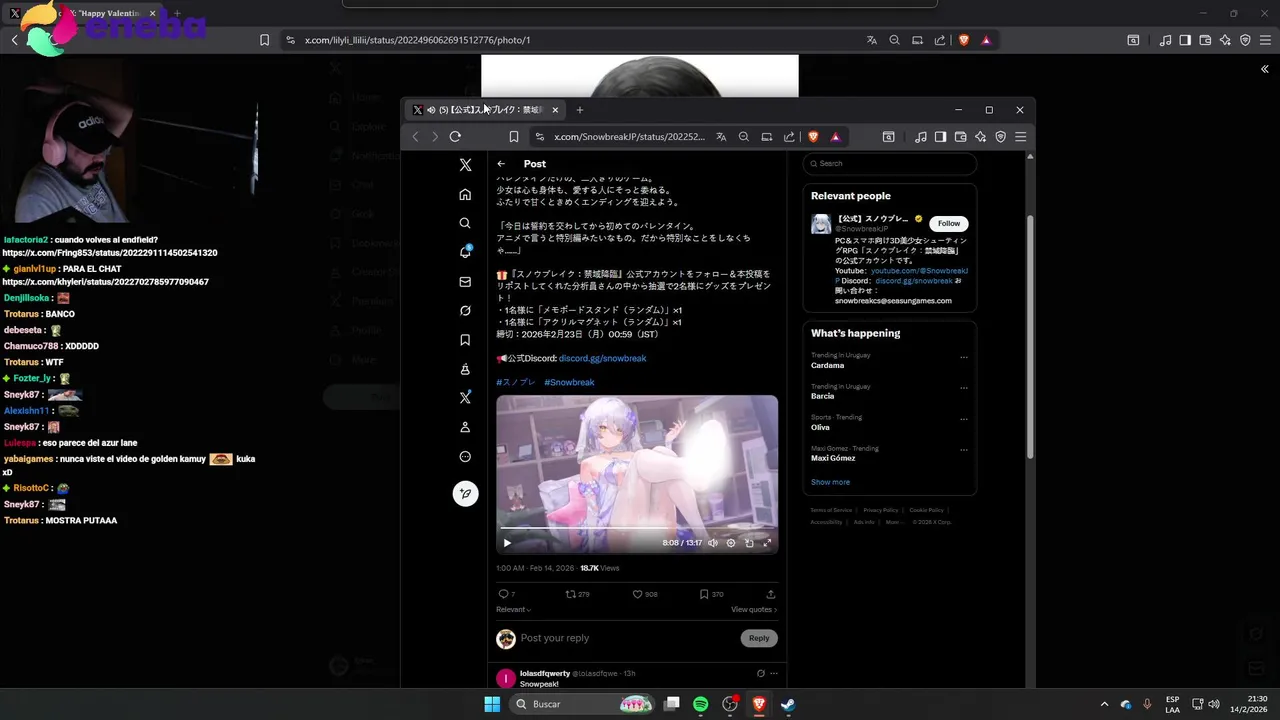
Task: Open translate icon in front window address bar
Action: pos(721,137)
